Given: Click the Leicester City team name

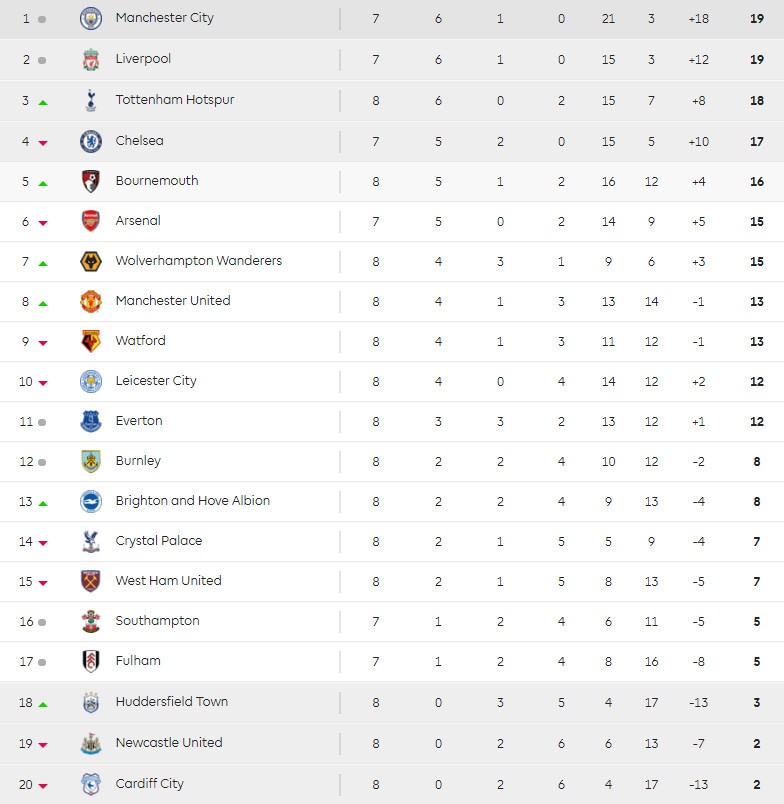Looking at the screenshot, I should [x=156, y=381].
